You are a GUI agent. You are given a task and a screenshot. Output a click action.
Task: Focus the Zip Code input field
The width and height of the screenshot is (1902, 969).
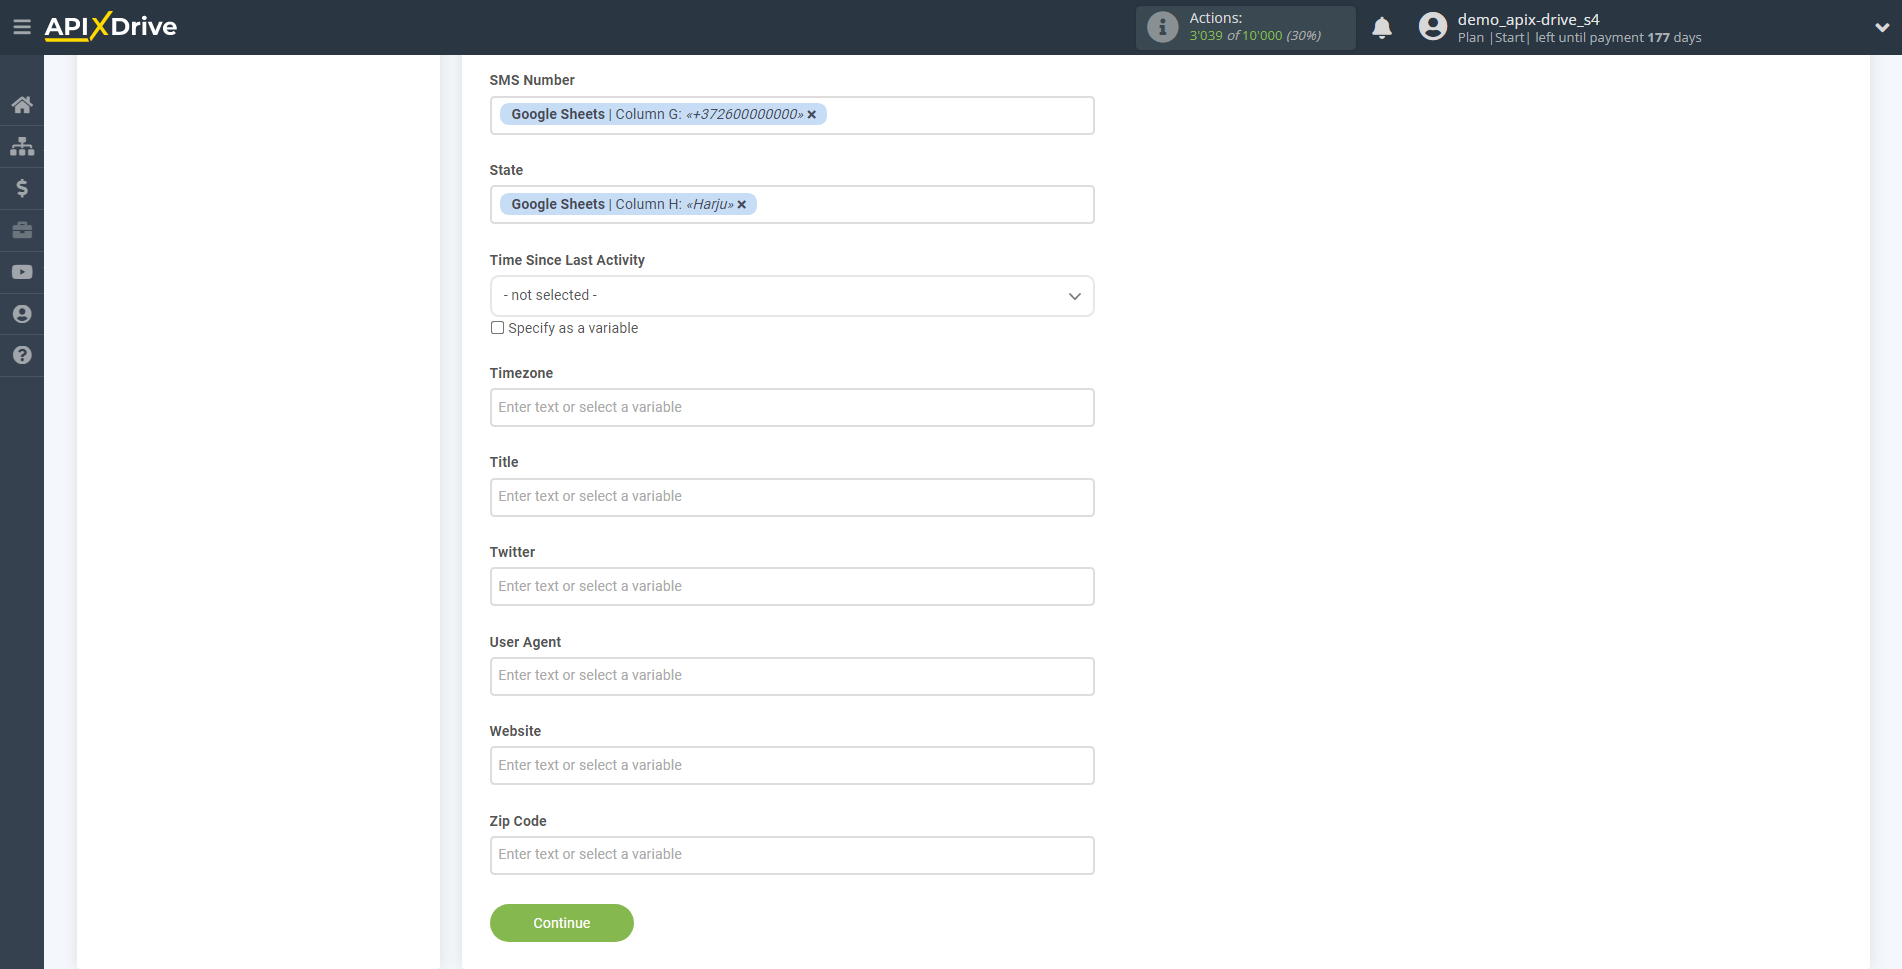click(792, 855)
